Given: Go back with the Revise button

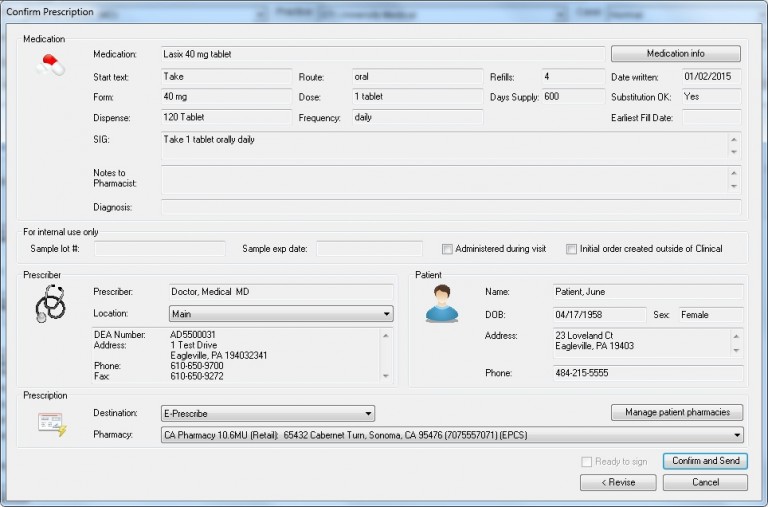Looking at the screenshot, I should (616, 482).
